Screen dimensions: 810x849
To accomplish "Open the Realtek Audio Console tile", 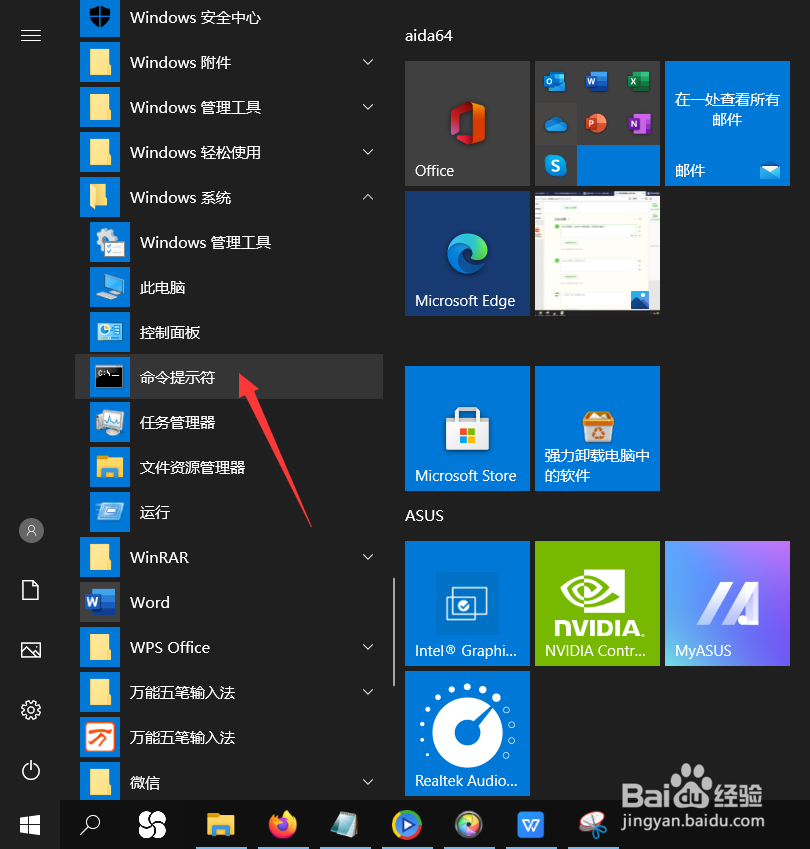I will tap(467, 733).
